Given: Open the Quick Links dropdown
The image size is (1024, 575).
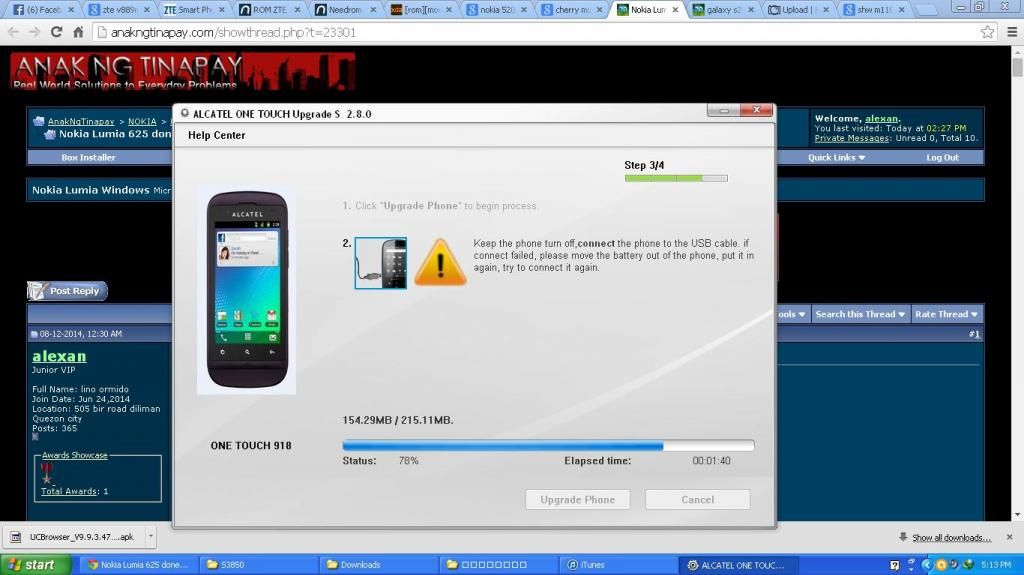Looking at the screenshot, I should tap(837, 157).
